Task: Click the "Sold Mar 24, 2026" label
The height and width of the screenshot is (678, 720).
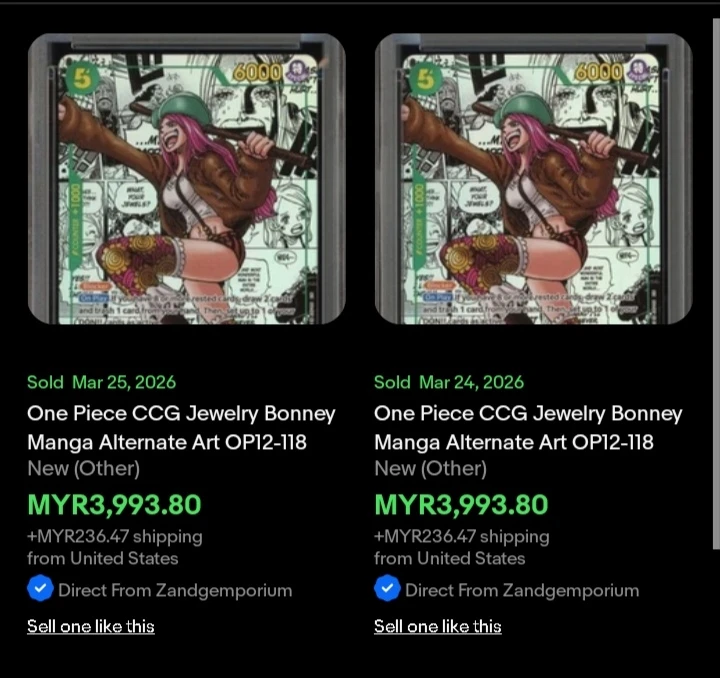Action: tap(449, 382)
